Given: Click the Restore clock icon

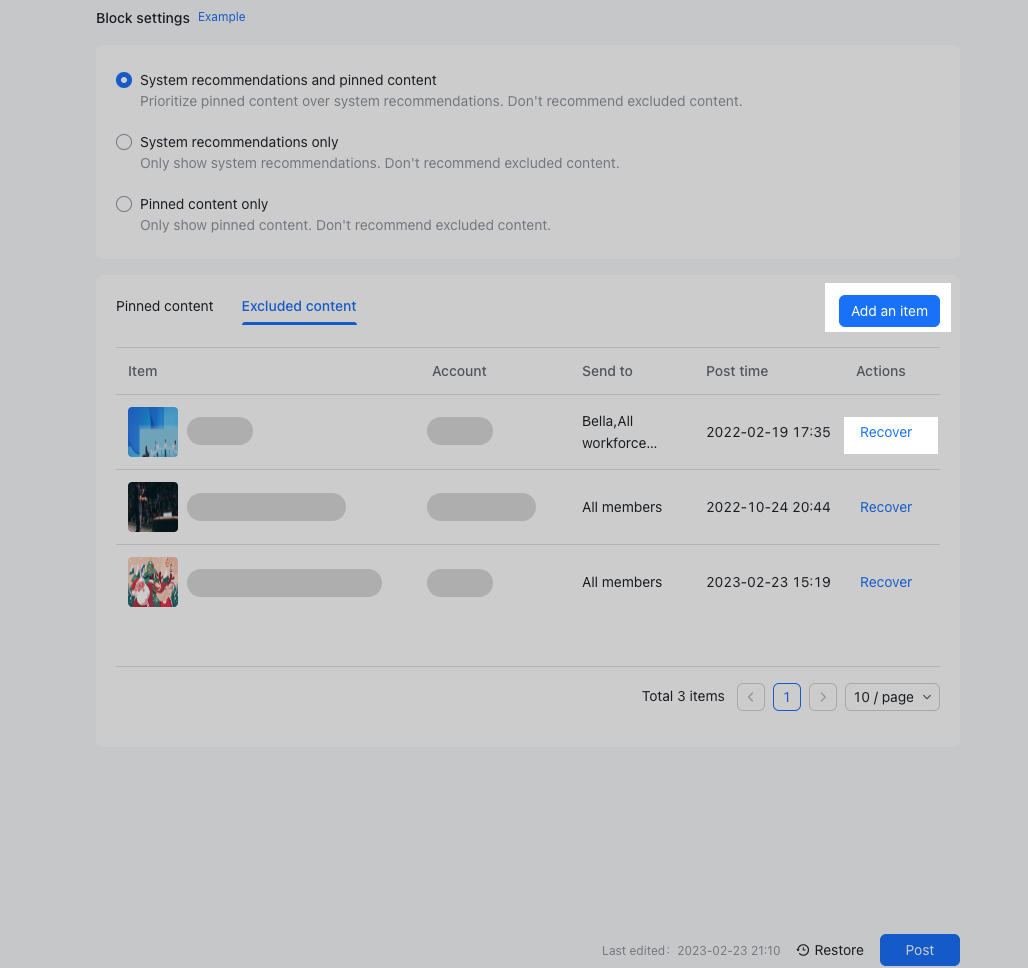Looking at the screenshot, I should pyautogui.click(x=802, y=950).
